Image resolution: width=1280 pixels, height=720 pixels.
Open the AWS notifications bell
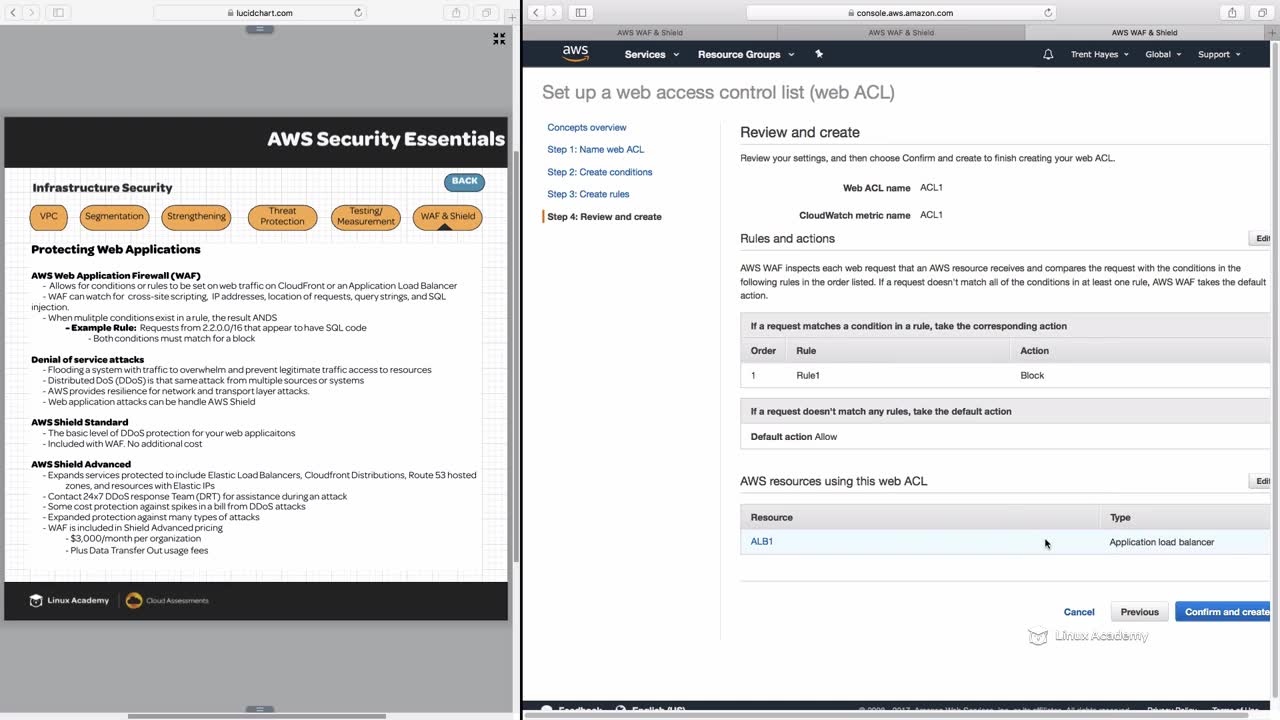[1048, 54]
